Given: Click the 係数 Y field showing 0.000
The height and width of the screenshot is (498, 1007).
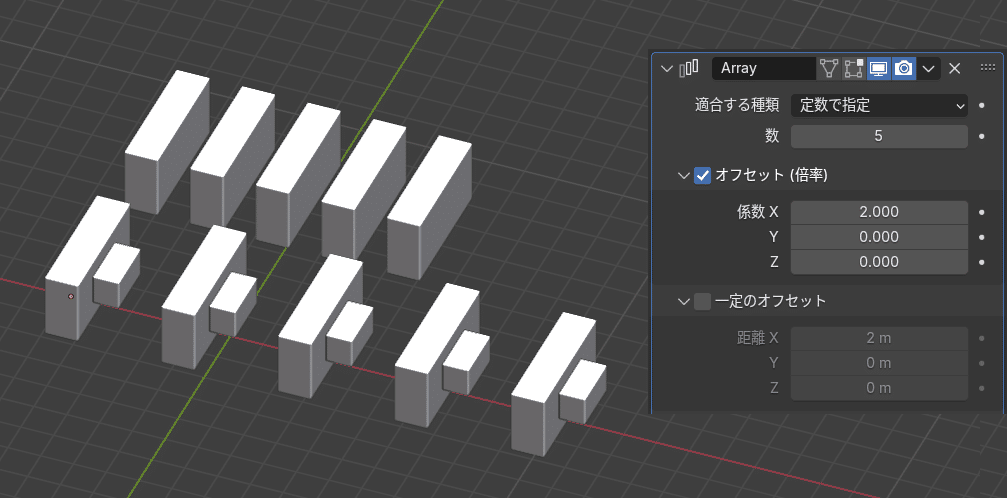Looking at the screenshot, I should [879, 237].
